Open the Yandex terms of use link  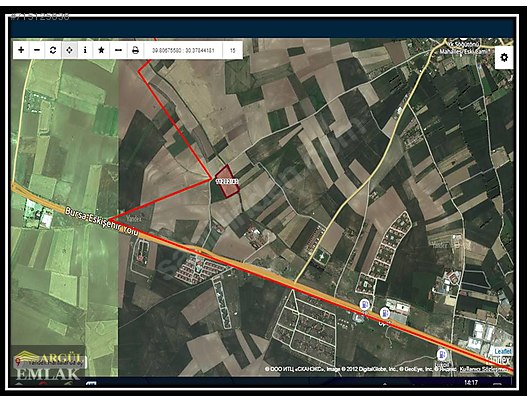[x=484, y=369]
